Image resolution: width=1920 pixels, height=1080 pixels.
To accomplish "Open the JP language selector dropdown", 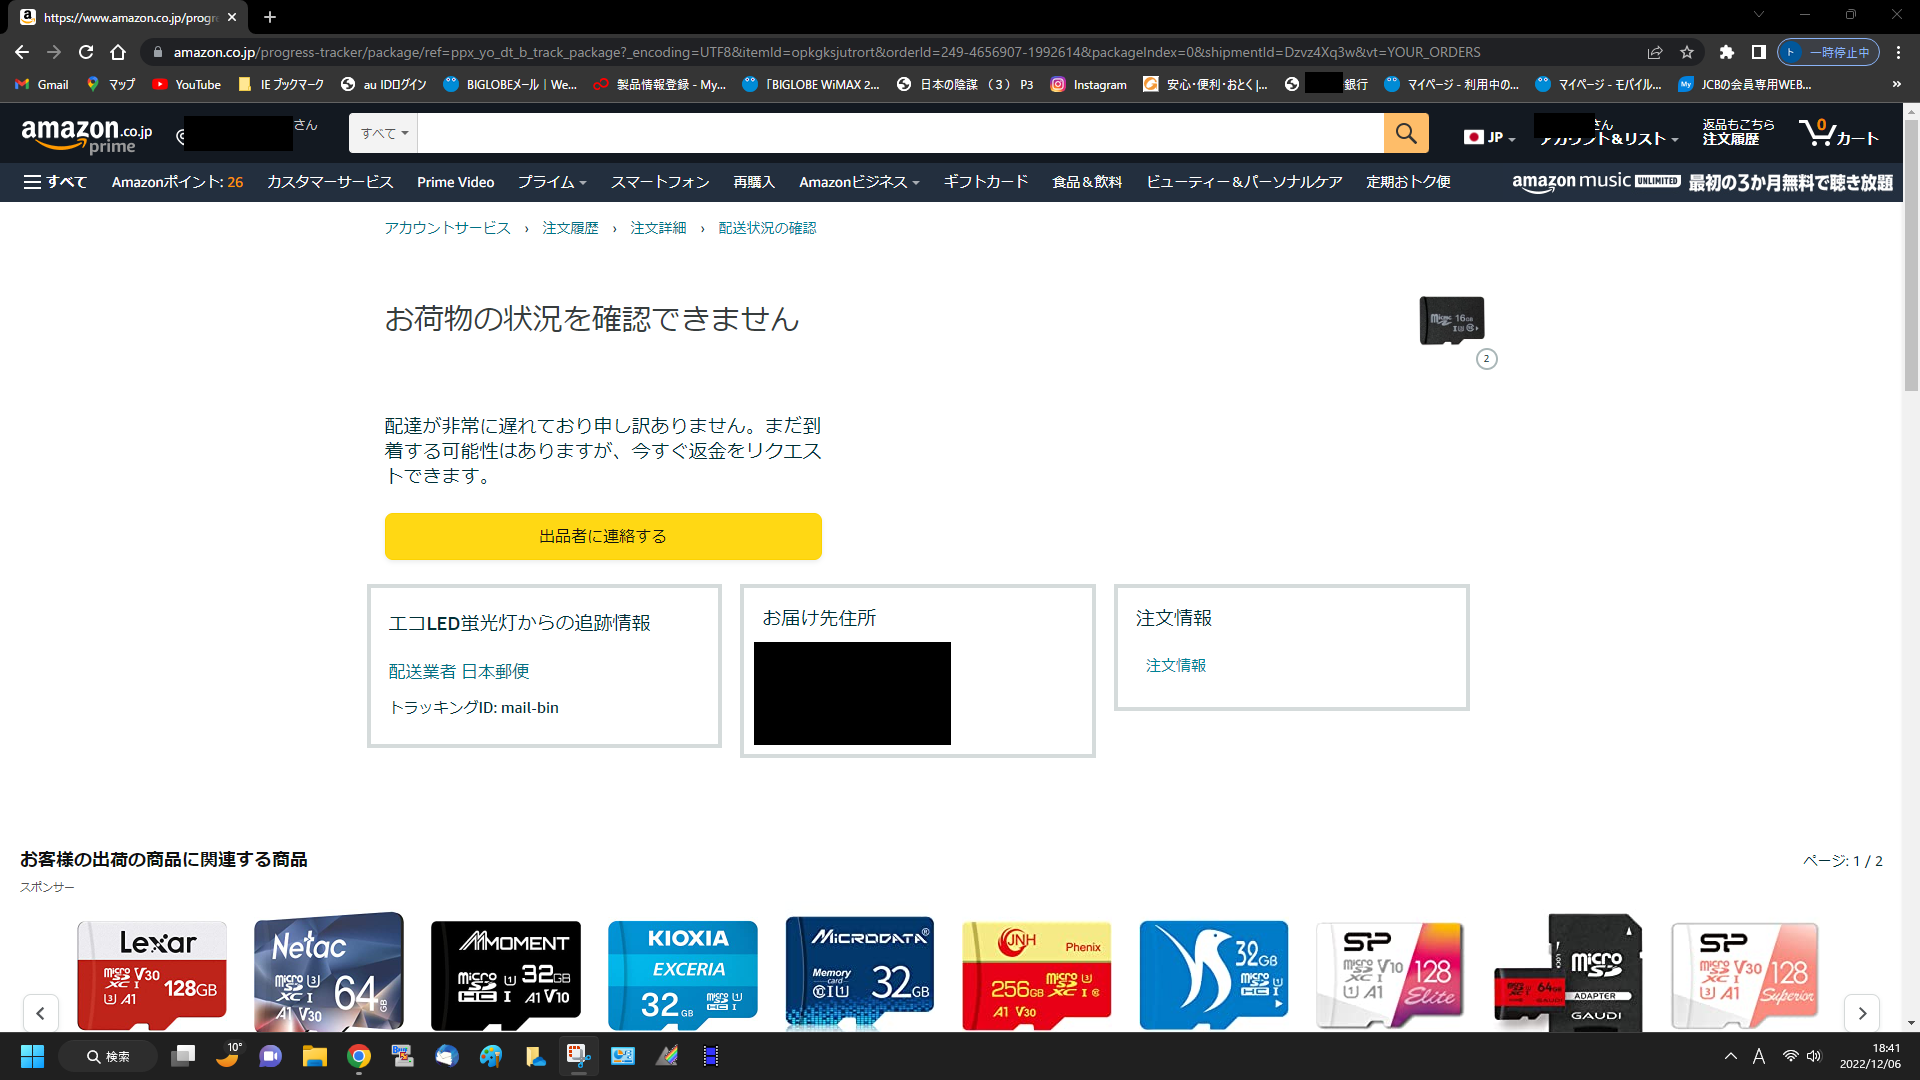I will point(1489,137).
